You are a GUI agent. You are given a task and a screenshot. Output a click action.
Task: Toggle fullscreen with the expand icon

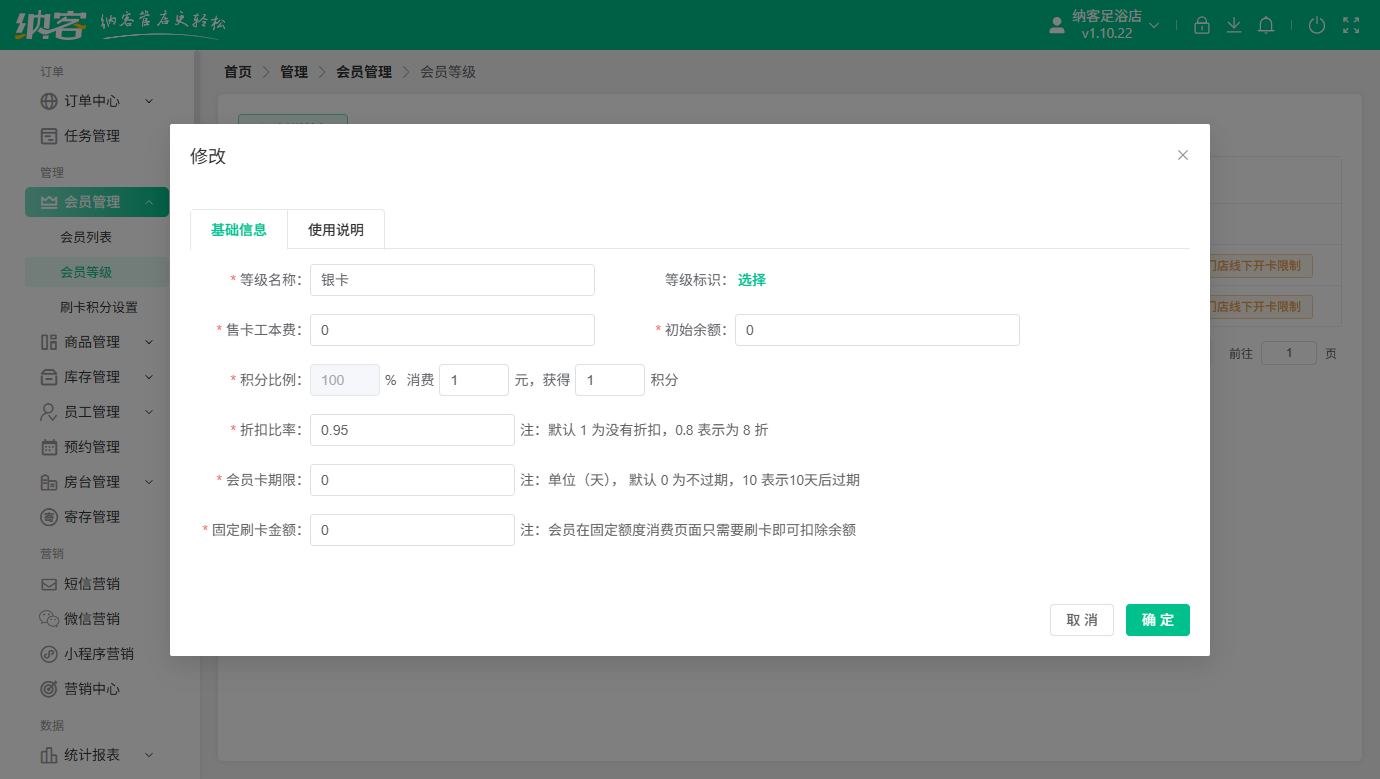(1351, 25)
